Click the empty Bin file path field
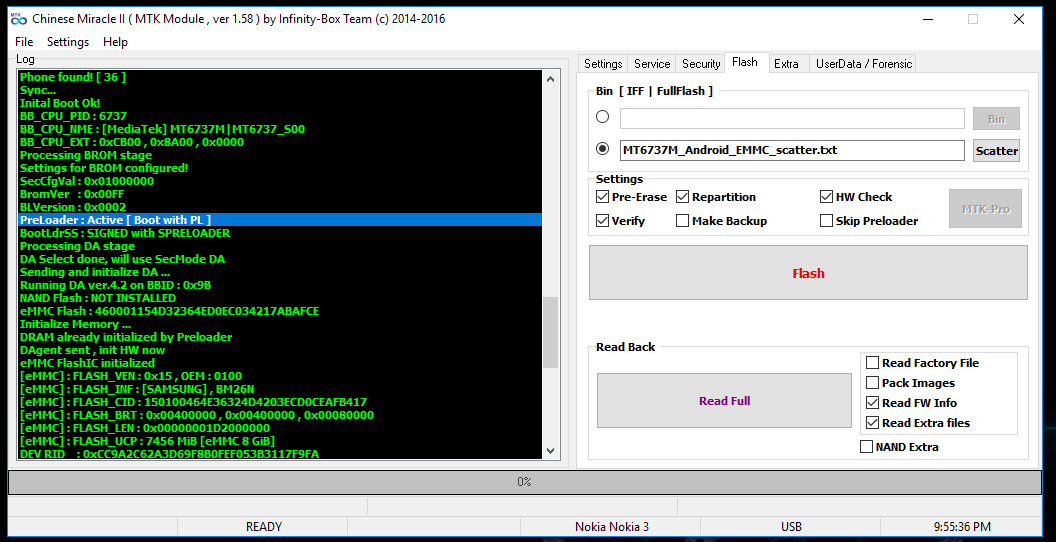1056x542 pixels. [x=792, y=118]
